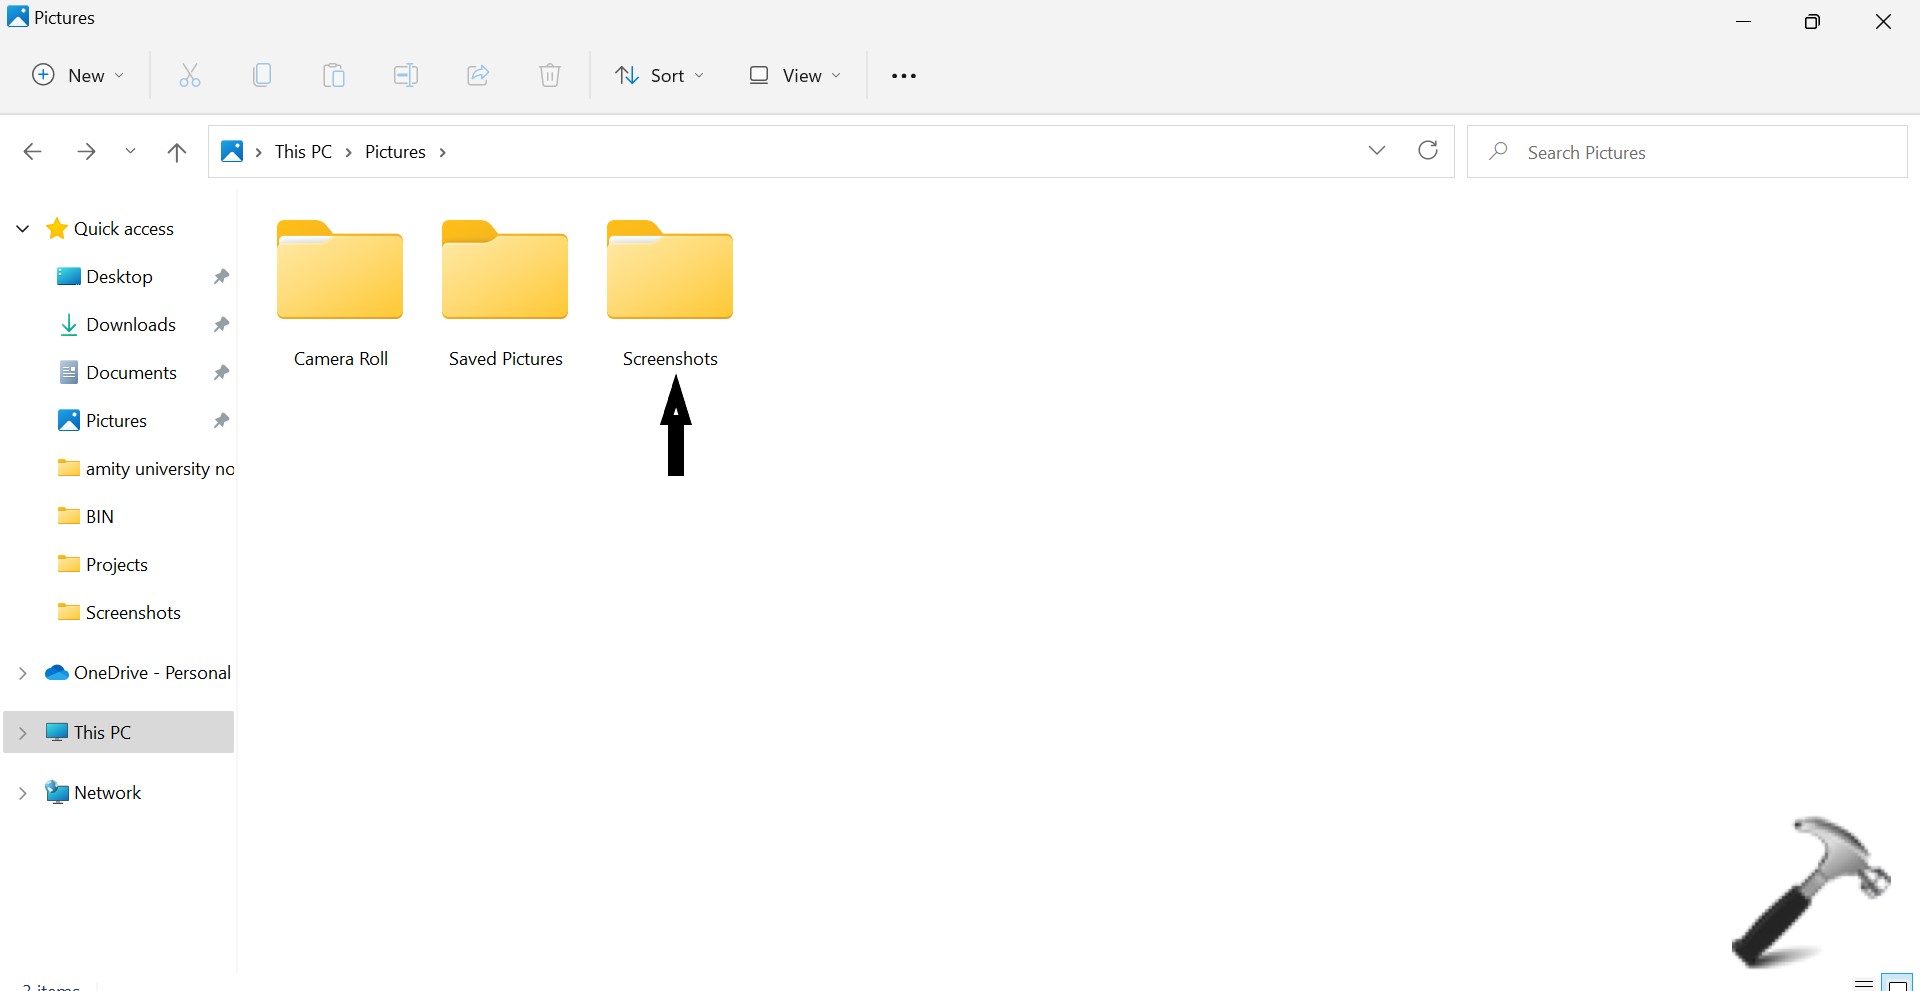Click the Delete trash icon

click(550, 76)
